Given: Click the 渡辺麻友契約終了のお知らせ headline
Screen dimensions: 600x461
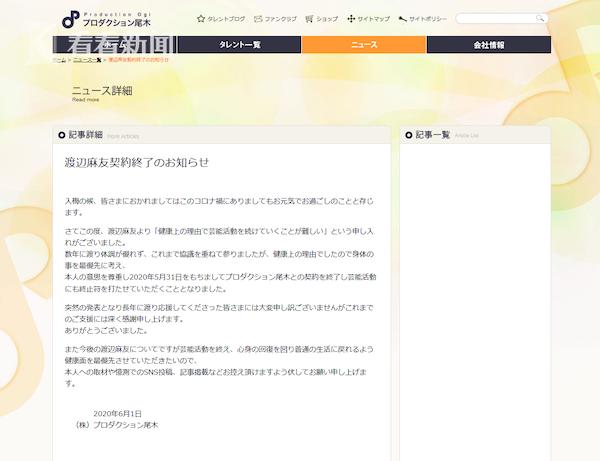Looking at the screenshot, I should [x=137, y=163].
